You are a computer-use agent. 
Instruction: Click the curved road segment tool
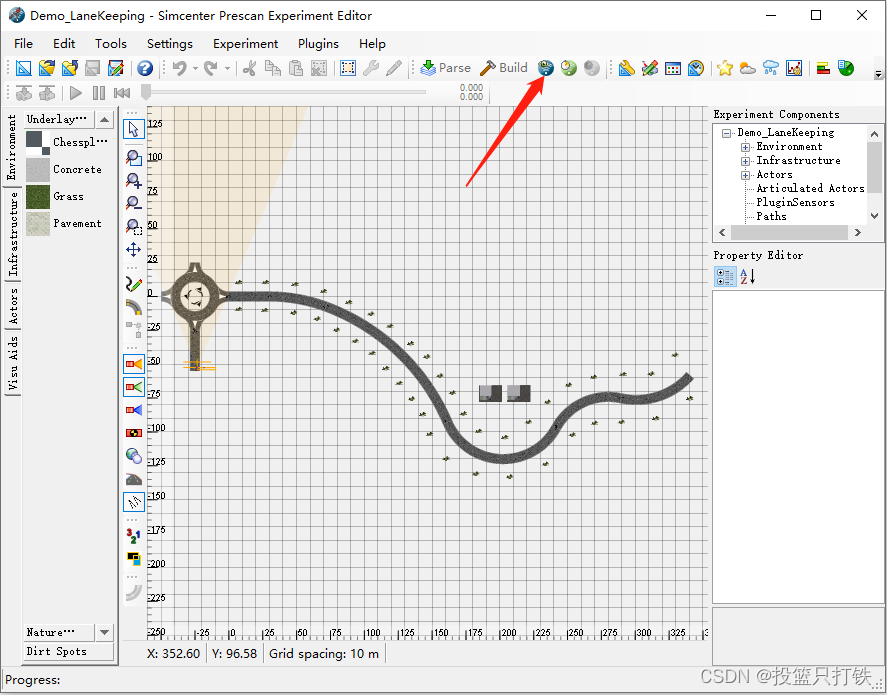coord(134,307)
